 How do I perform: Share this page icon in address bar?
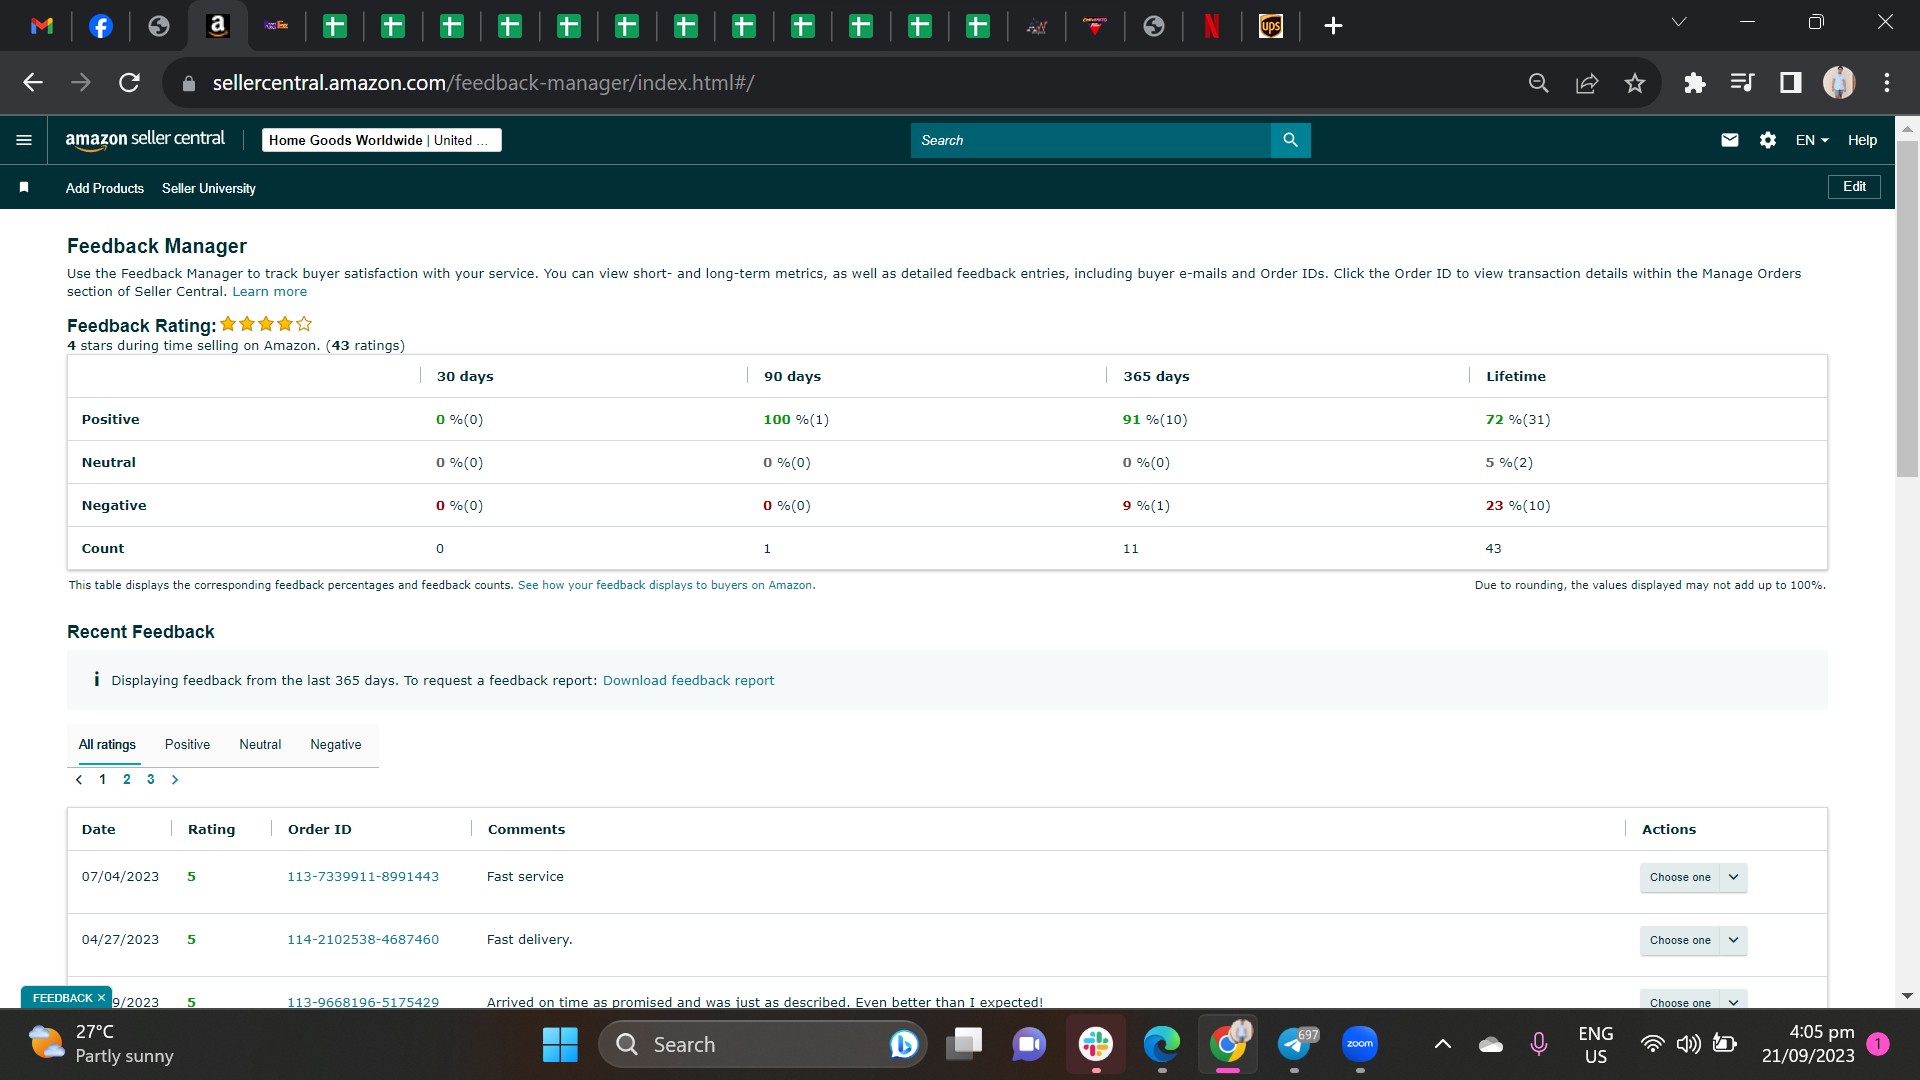[x=1587, y=83]
